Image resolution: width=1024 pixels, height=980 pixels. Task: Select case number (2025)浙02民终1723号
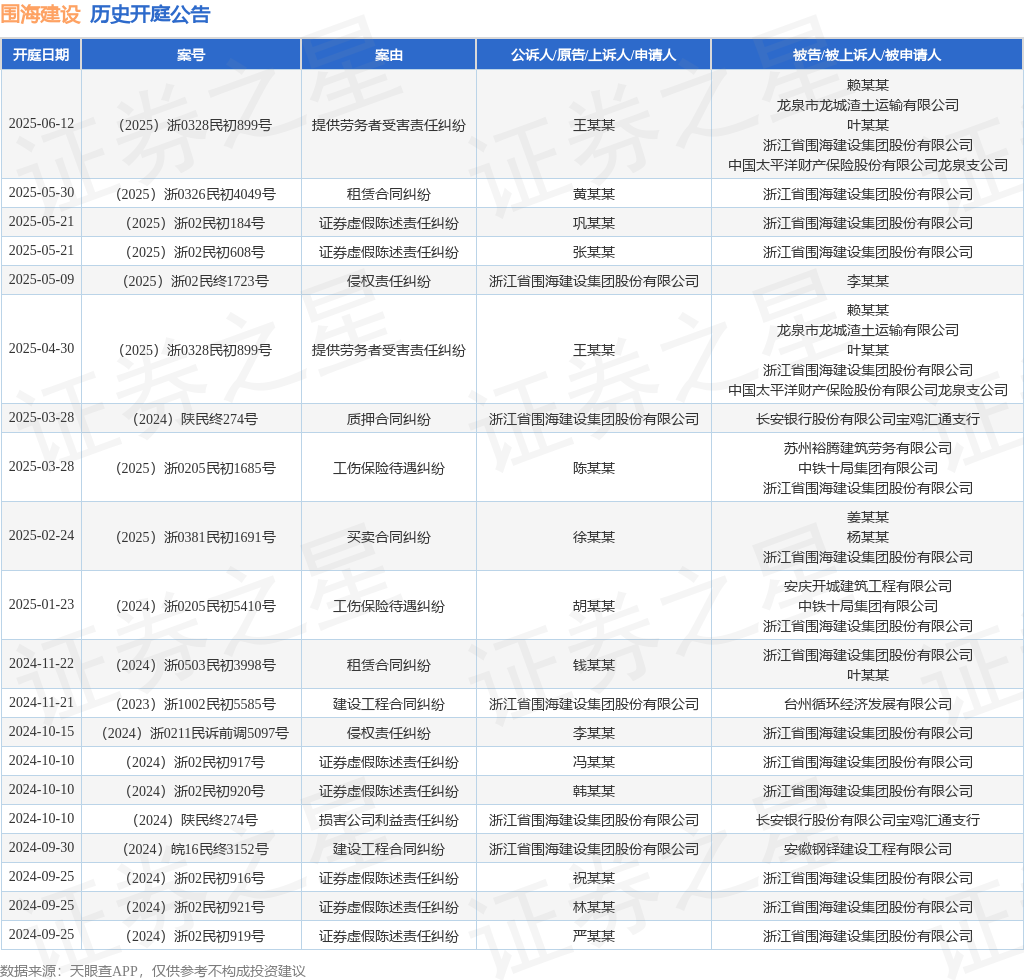click(195, 281)
